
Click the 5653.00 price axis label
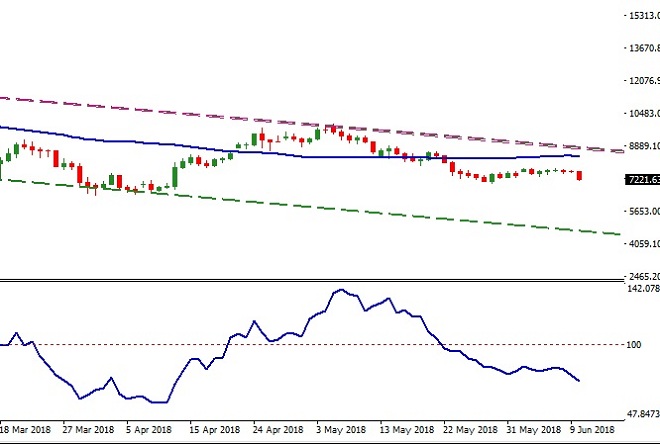coord(644,211)
